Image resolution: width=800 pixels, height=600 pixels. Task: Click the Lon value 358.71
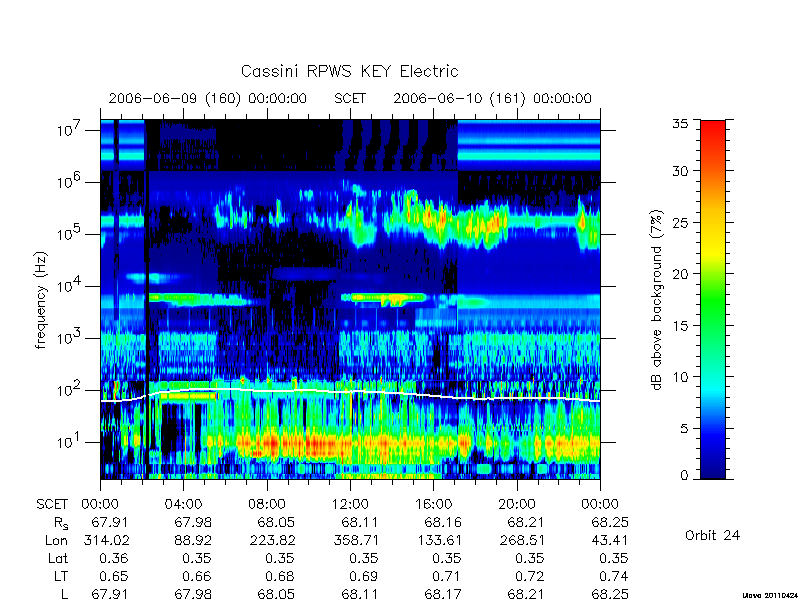coord(356,540)
